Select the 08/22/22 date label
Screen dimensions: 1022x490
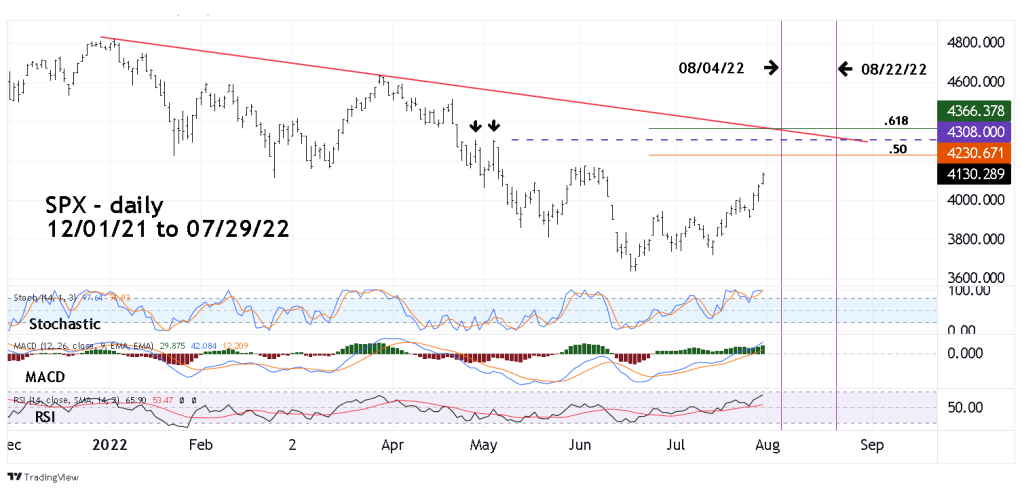coord(893,68)
